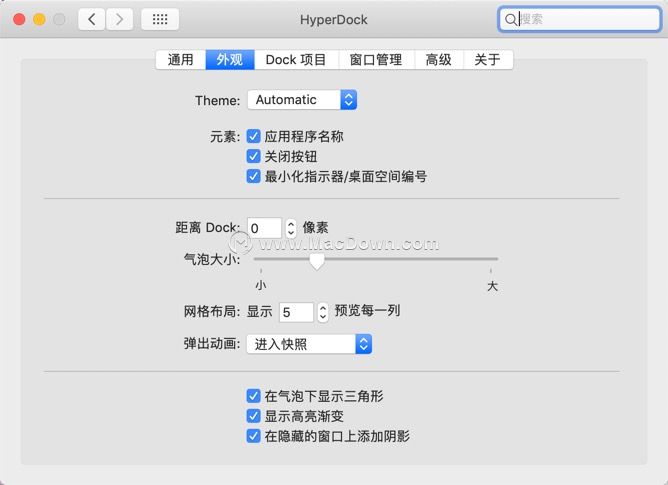The image size is (668, 485).
Task: Disable the 关闭按钮 checkbox
Action: pyautogui.click(x=253, y=156)
